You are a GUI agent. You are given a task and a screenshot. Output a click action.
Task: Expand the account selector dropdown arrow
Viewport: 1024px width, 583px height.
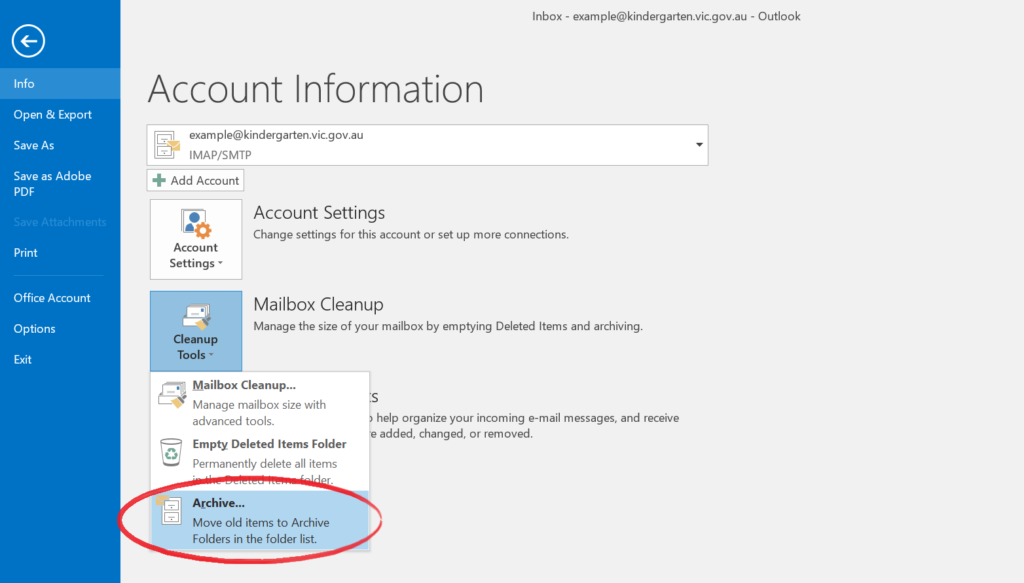tap(699, 145)
